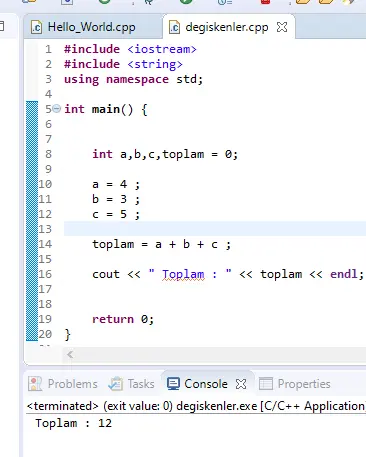
Task: Click the Console monitor icon
Action: (x=173, y=384)
